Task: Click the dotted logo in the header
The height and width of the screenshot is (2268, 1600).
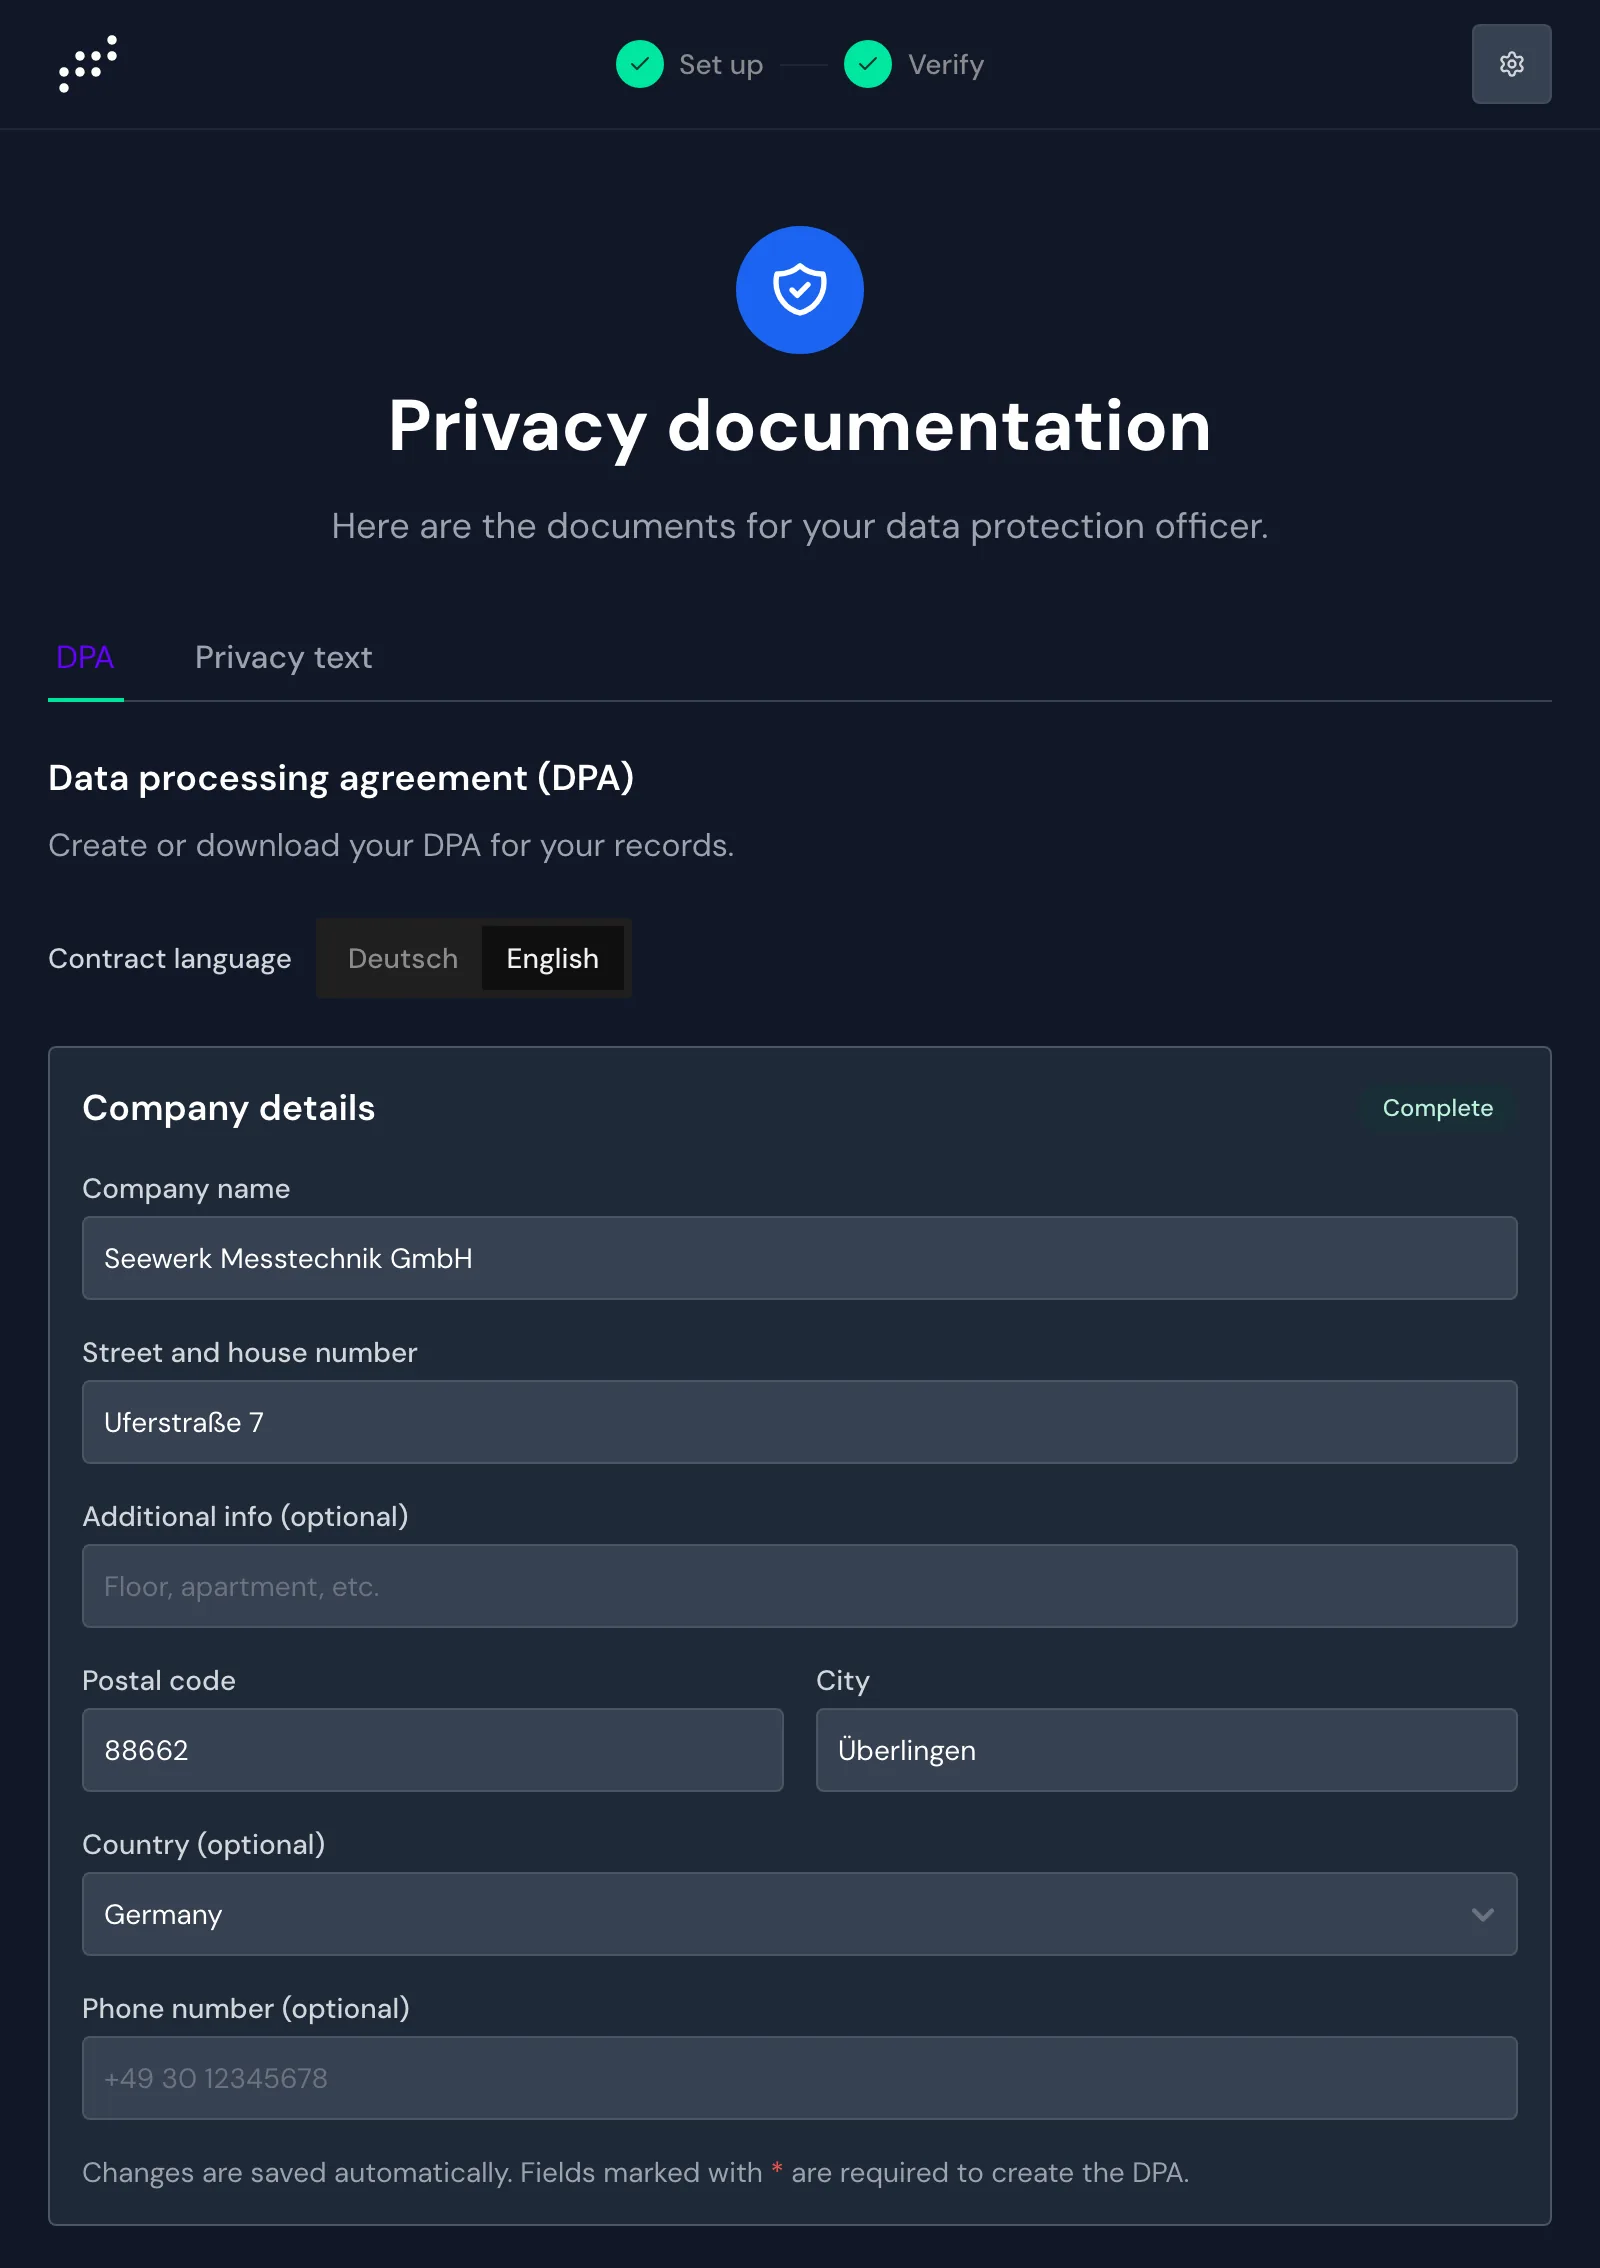Action: (88, 64)
